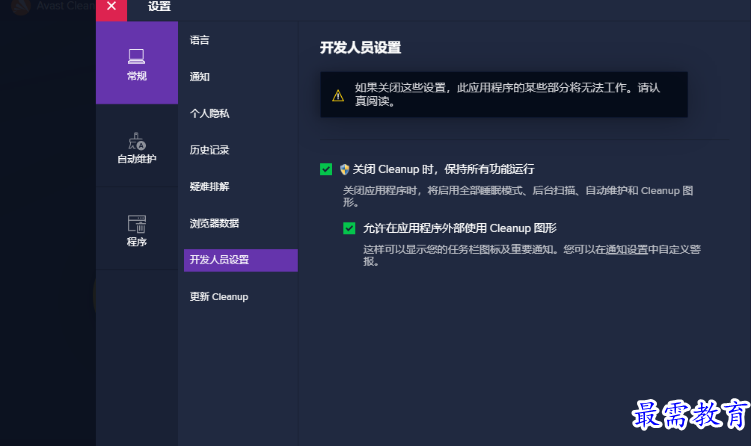
Task: Click the Avast Cleanup logo in background window
Action: click(x=21, y=7)
